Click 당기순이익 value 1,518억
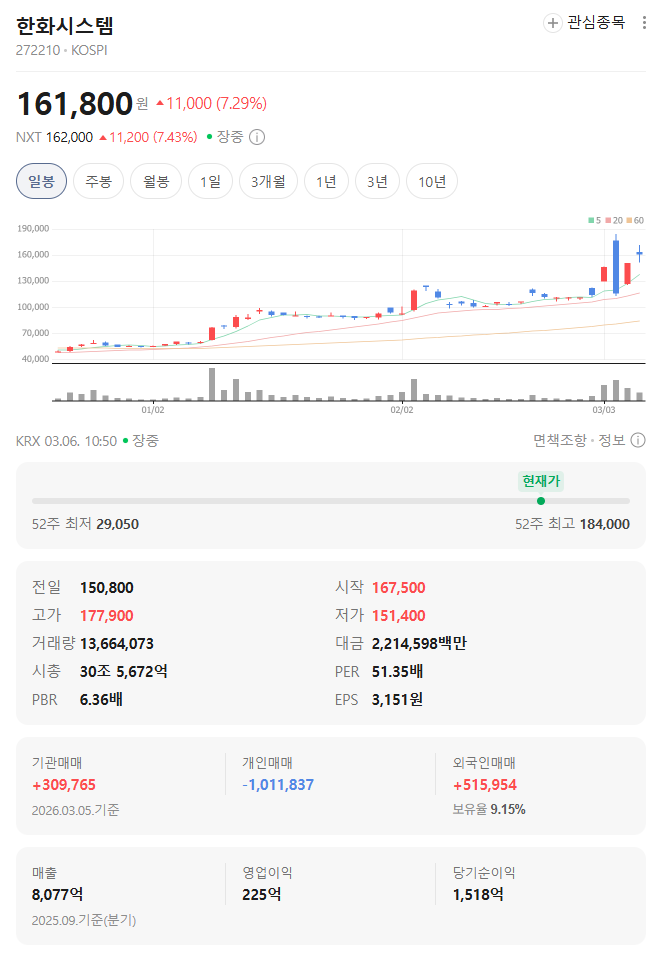660x957 pixels. 478,895
